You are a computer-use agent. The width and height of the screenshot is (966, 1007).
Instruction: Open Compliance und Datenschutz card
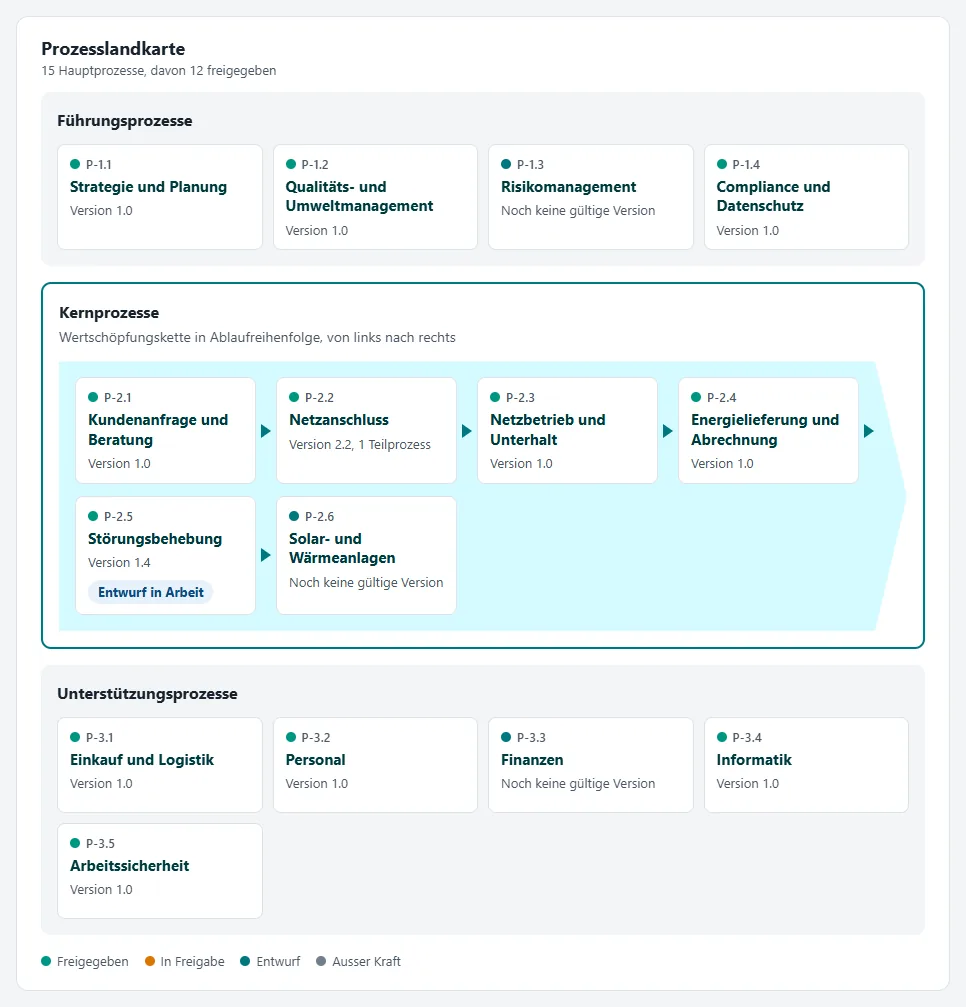click(806, 197)
